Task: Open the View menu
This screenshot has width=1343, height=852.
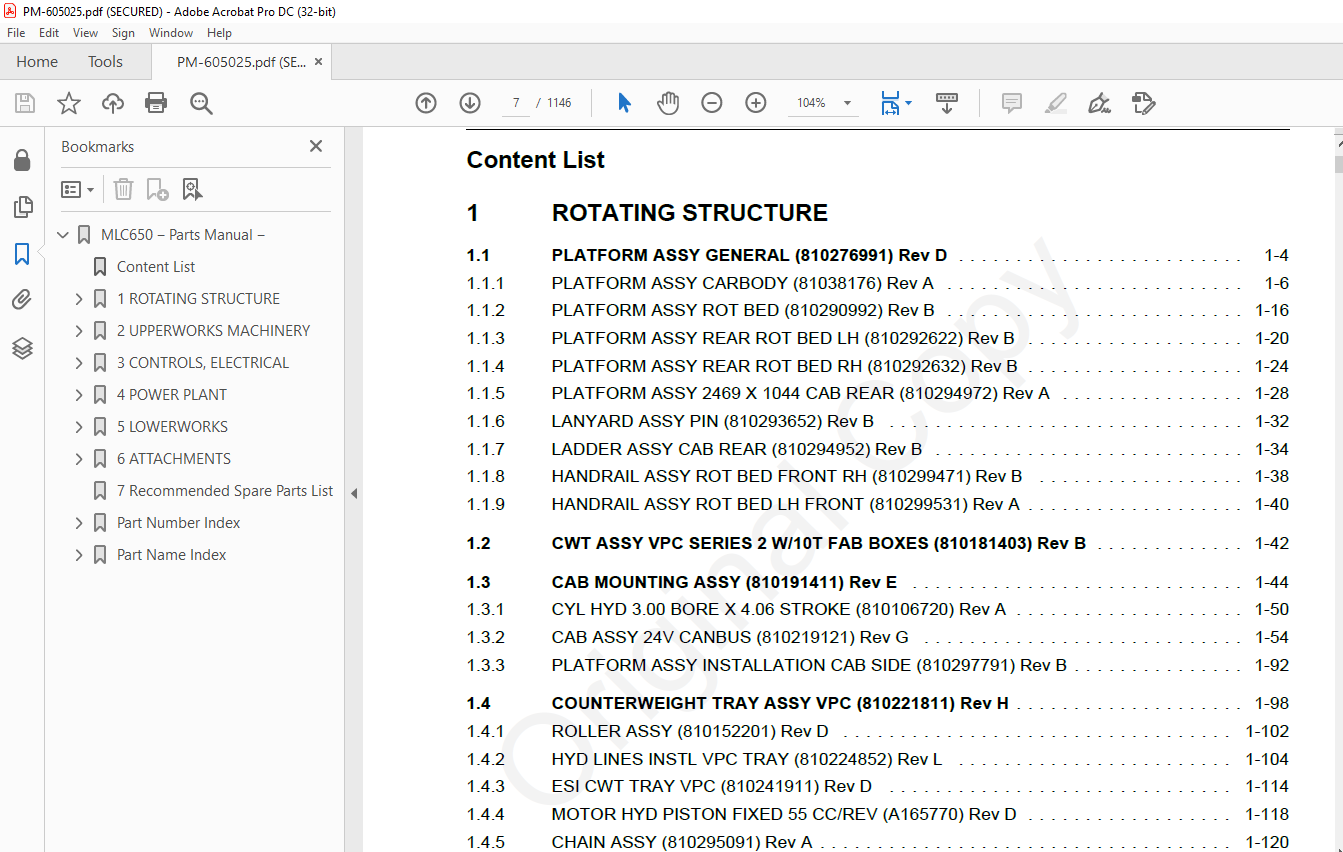Action: click(86, 33)
